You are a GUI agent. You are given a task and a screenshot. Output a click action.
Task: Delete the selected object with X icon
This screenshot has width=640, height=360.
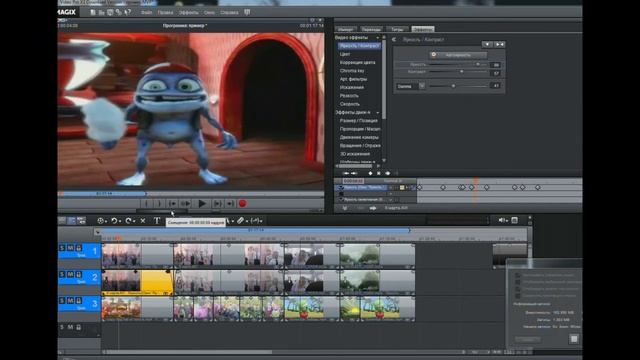tap(143, 221)
